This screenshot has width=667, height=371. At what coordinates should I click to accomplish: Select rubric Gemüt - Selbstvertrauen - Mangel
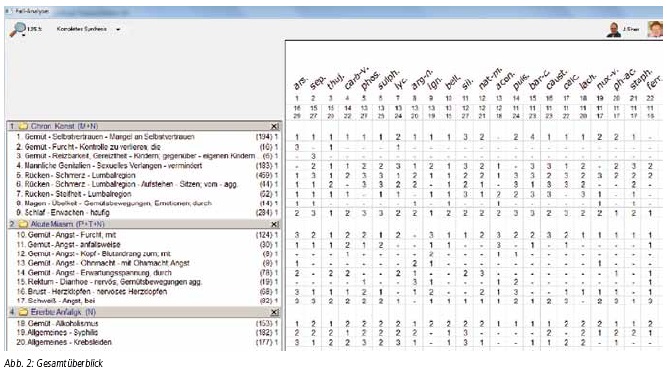tap(105, 137)
